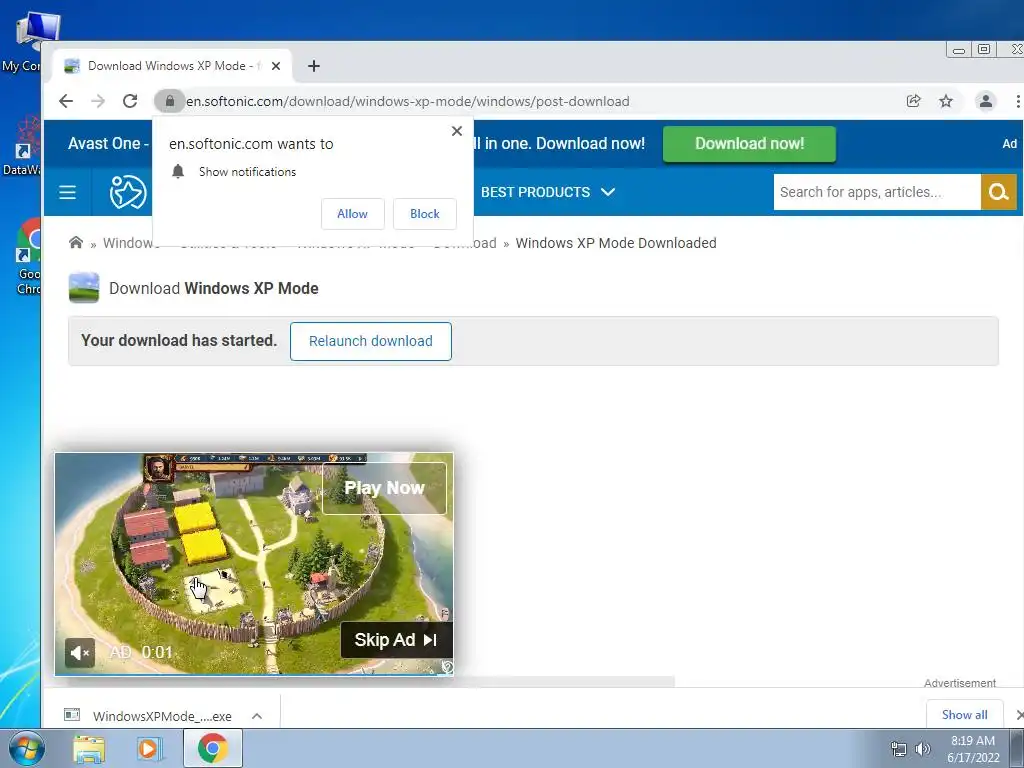Select the My Computer desktop icon

(29, 41)
